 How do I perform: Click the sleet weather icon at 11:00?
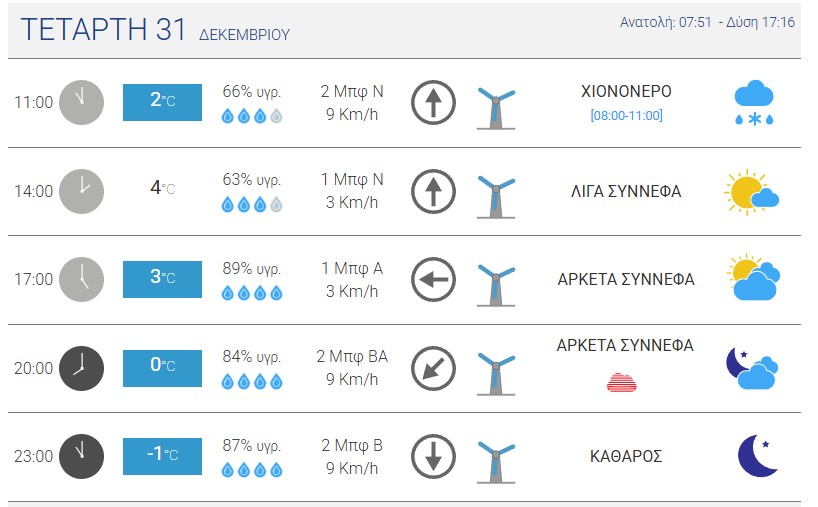(755, 103)
